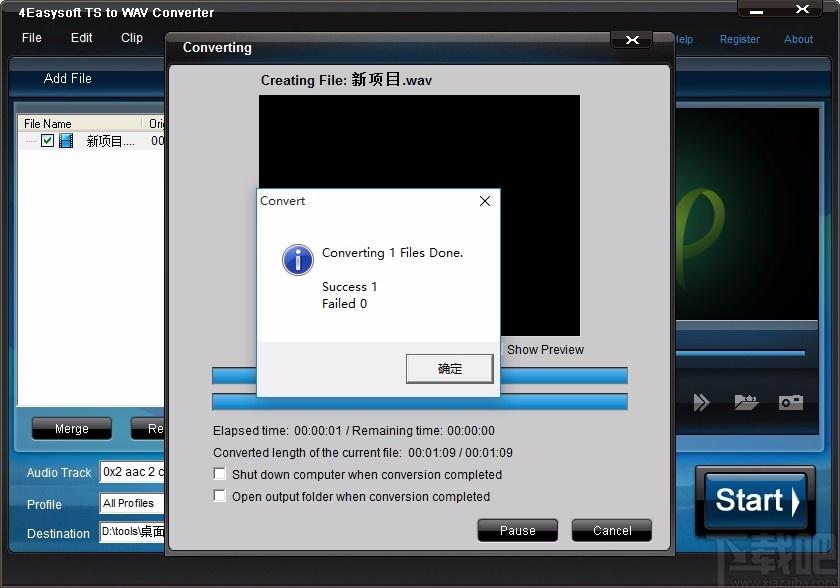Click the film strip icon beside 新项目

tap(66, 141)
